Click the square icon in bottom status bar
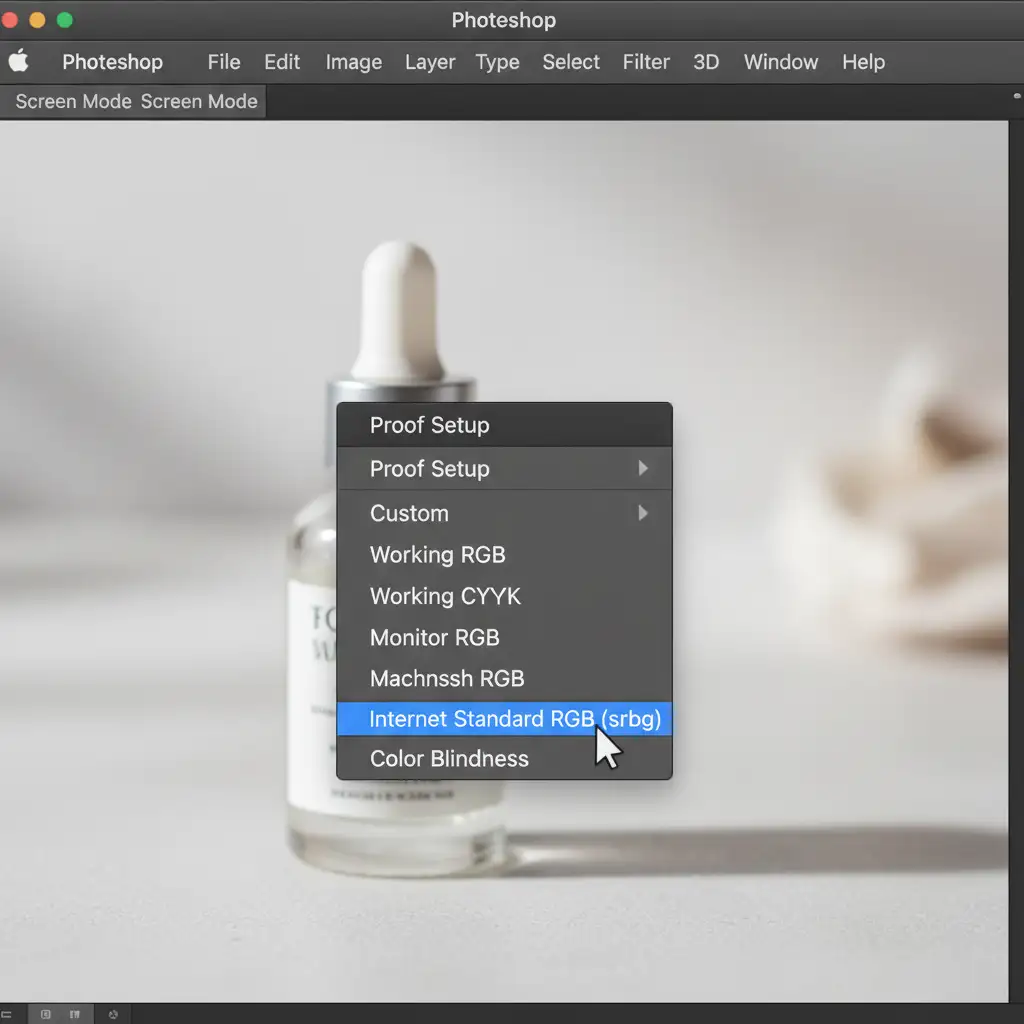 46,1014
